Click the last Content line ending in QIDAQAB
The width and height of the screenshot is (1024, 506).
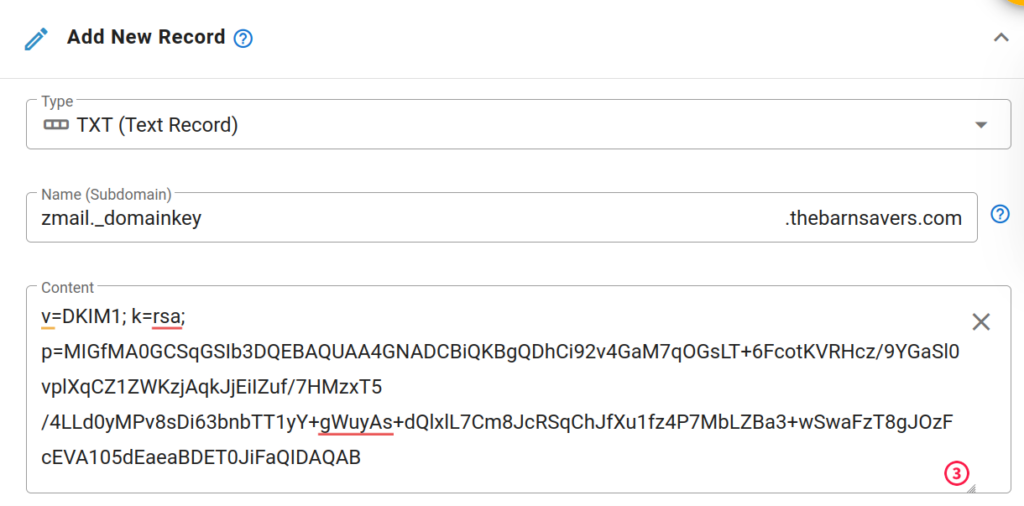click(x=201, y=458)
